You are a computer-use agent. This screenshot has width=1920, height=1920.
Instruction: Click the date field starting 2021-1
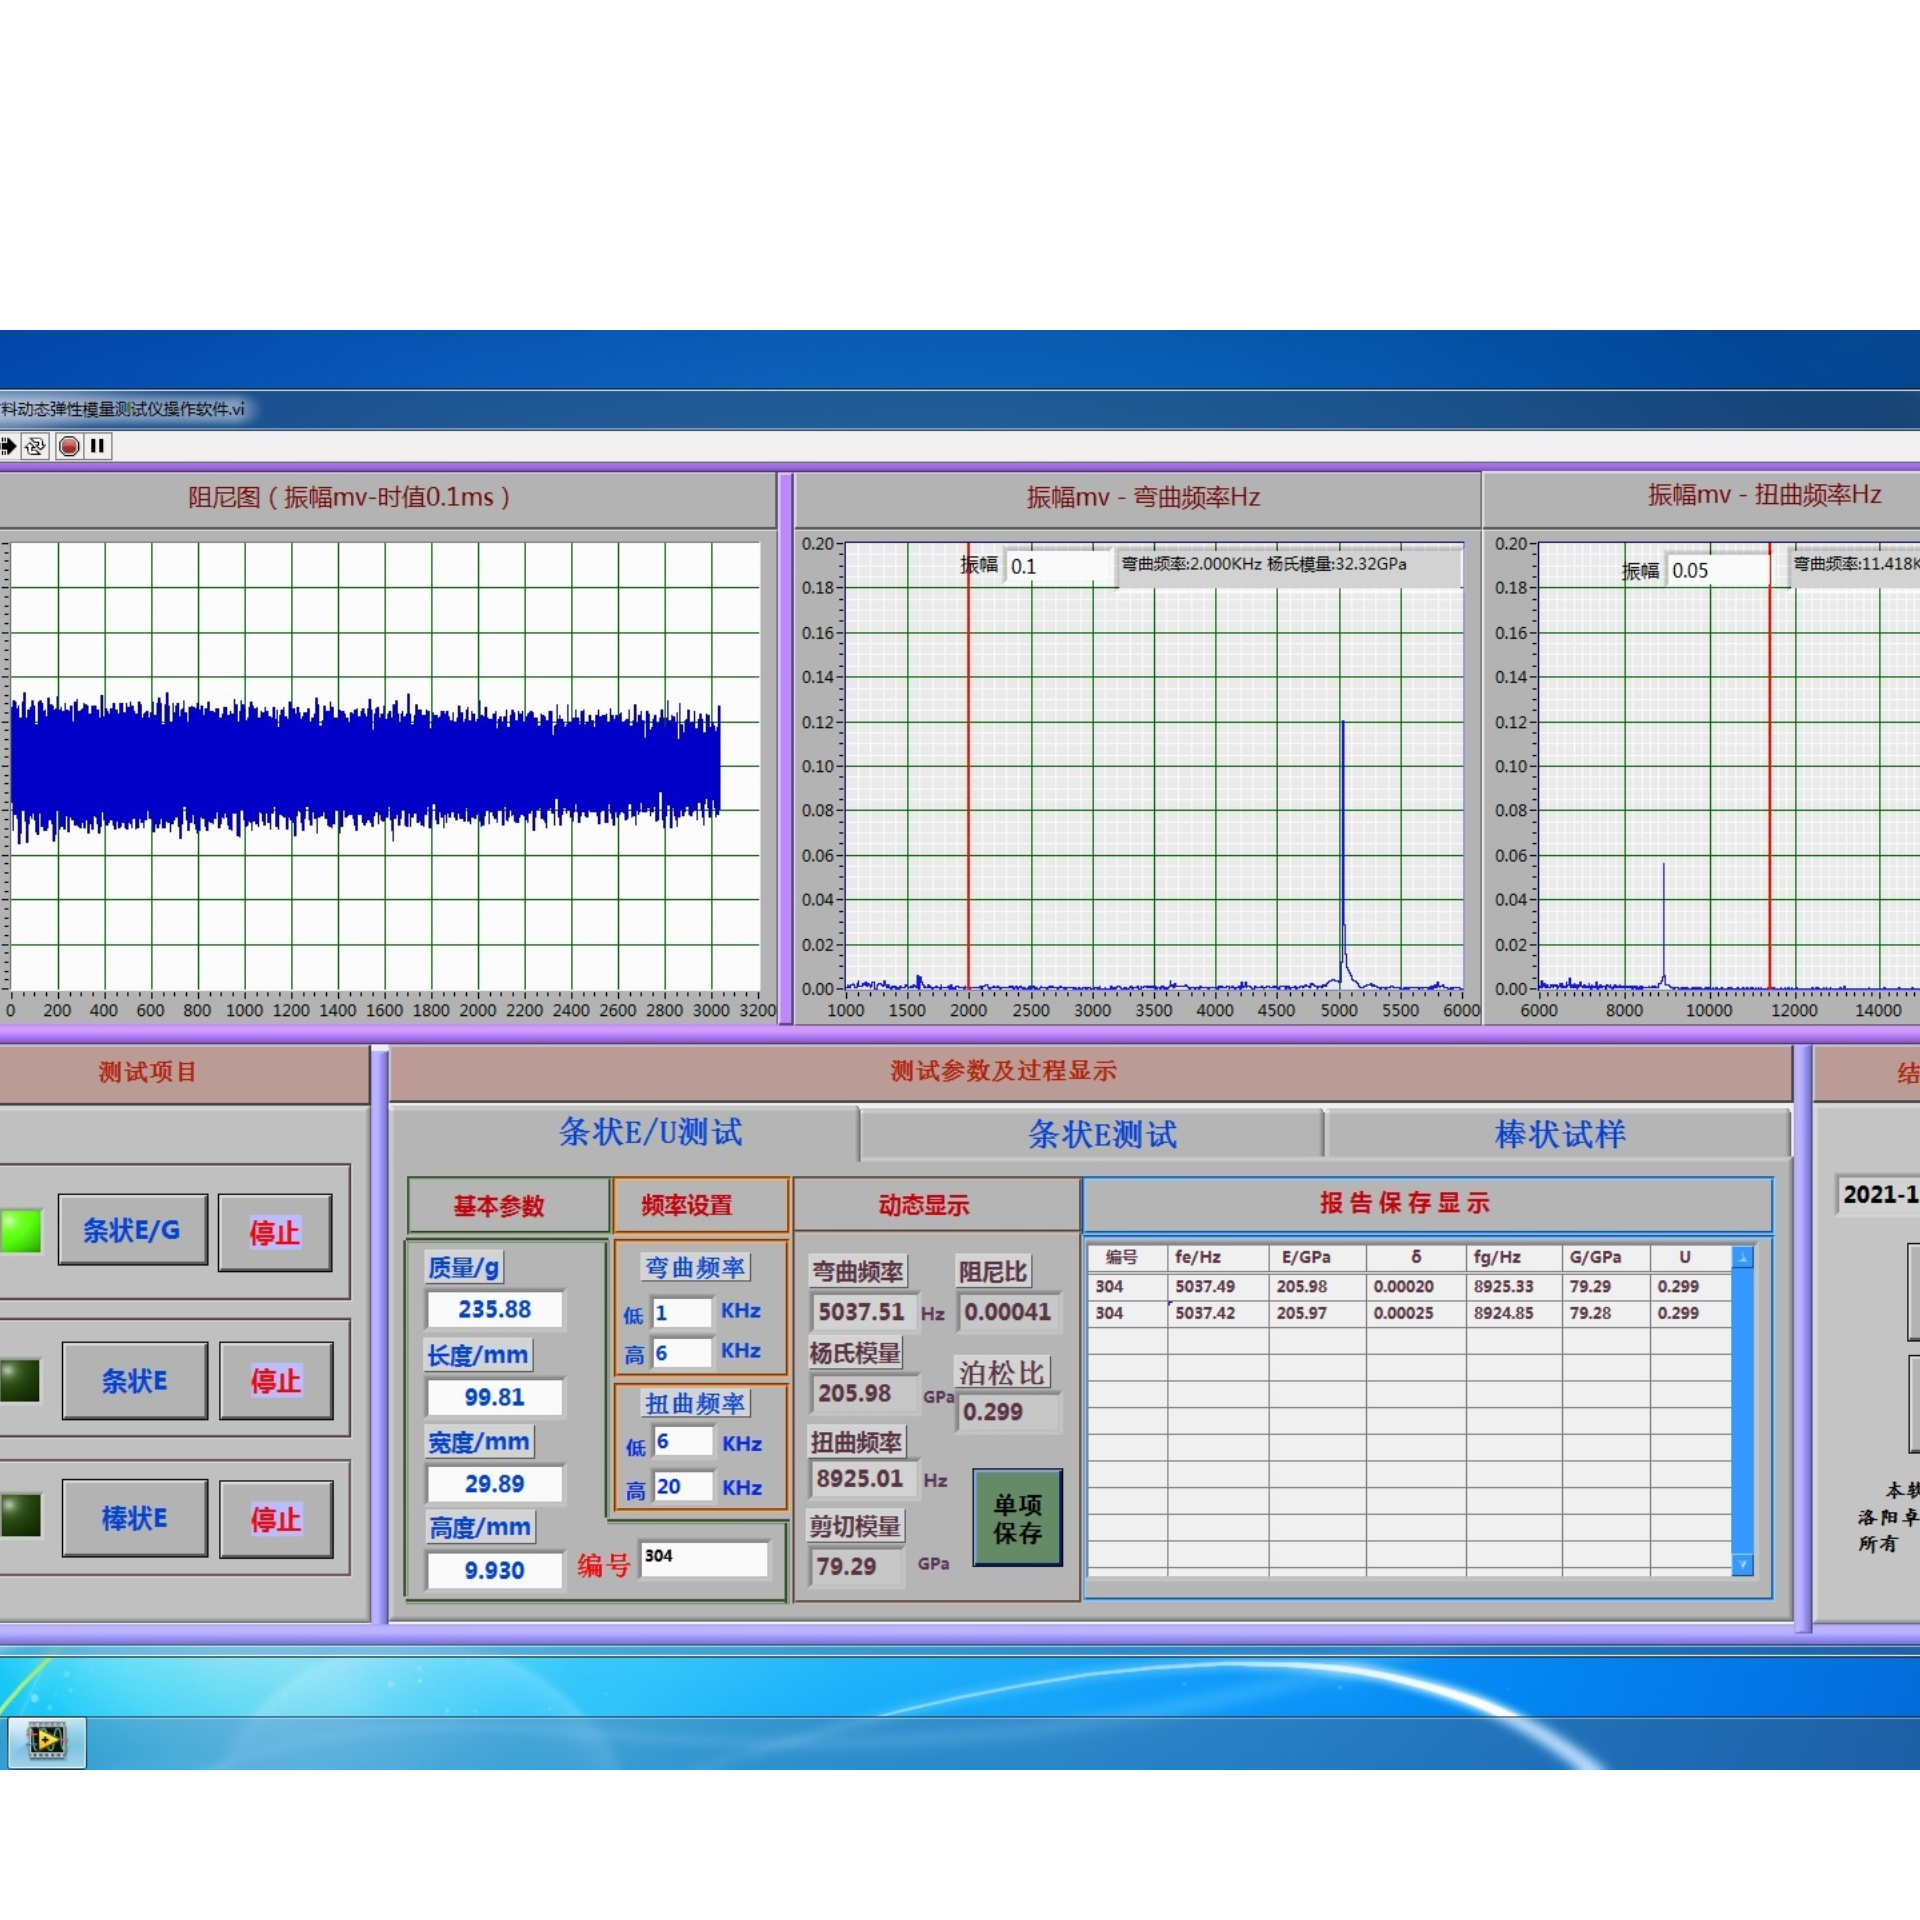1879,1194
